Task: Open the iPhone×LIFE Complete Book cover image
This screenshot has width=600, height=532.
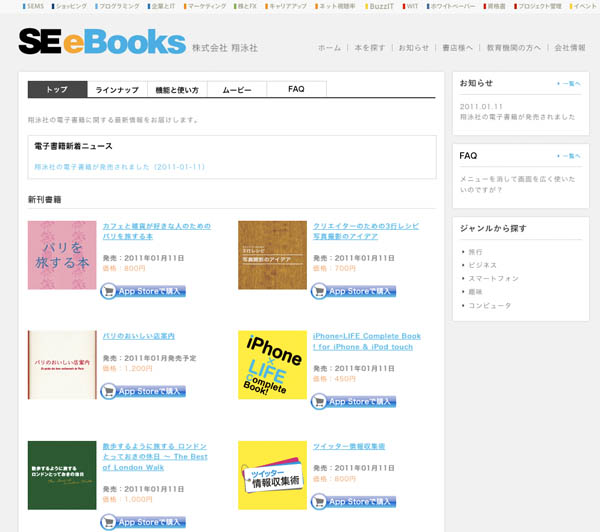Action: 272,365
